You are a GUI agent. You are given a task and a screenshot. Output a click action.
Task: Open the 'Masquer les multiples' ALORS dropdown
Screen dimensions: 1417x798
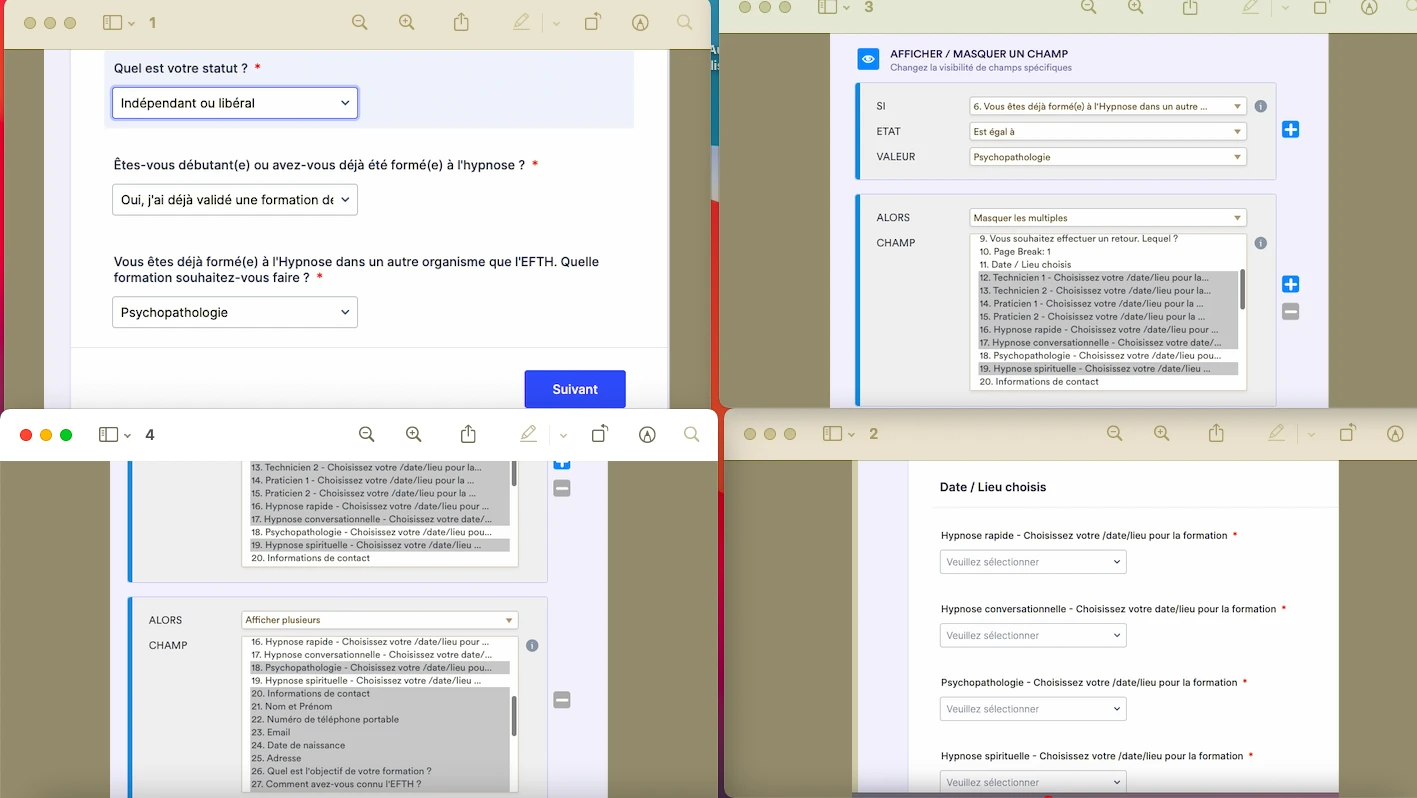[1107, 217]
